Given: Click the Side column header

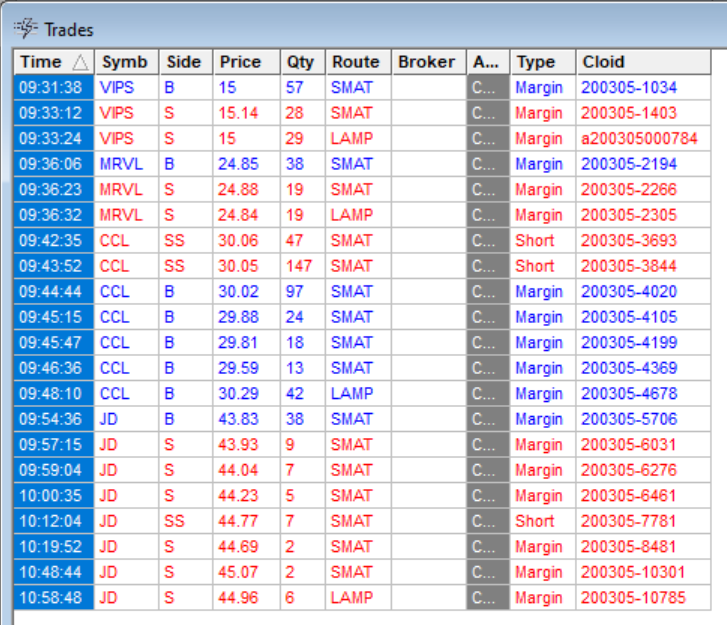Looking at the screenshot, I should [184, 62].
